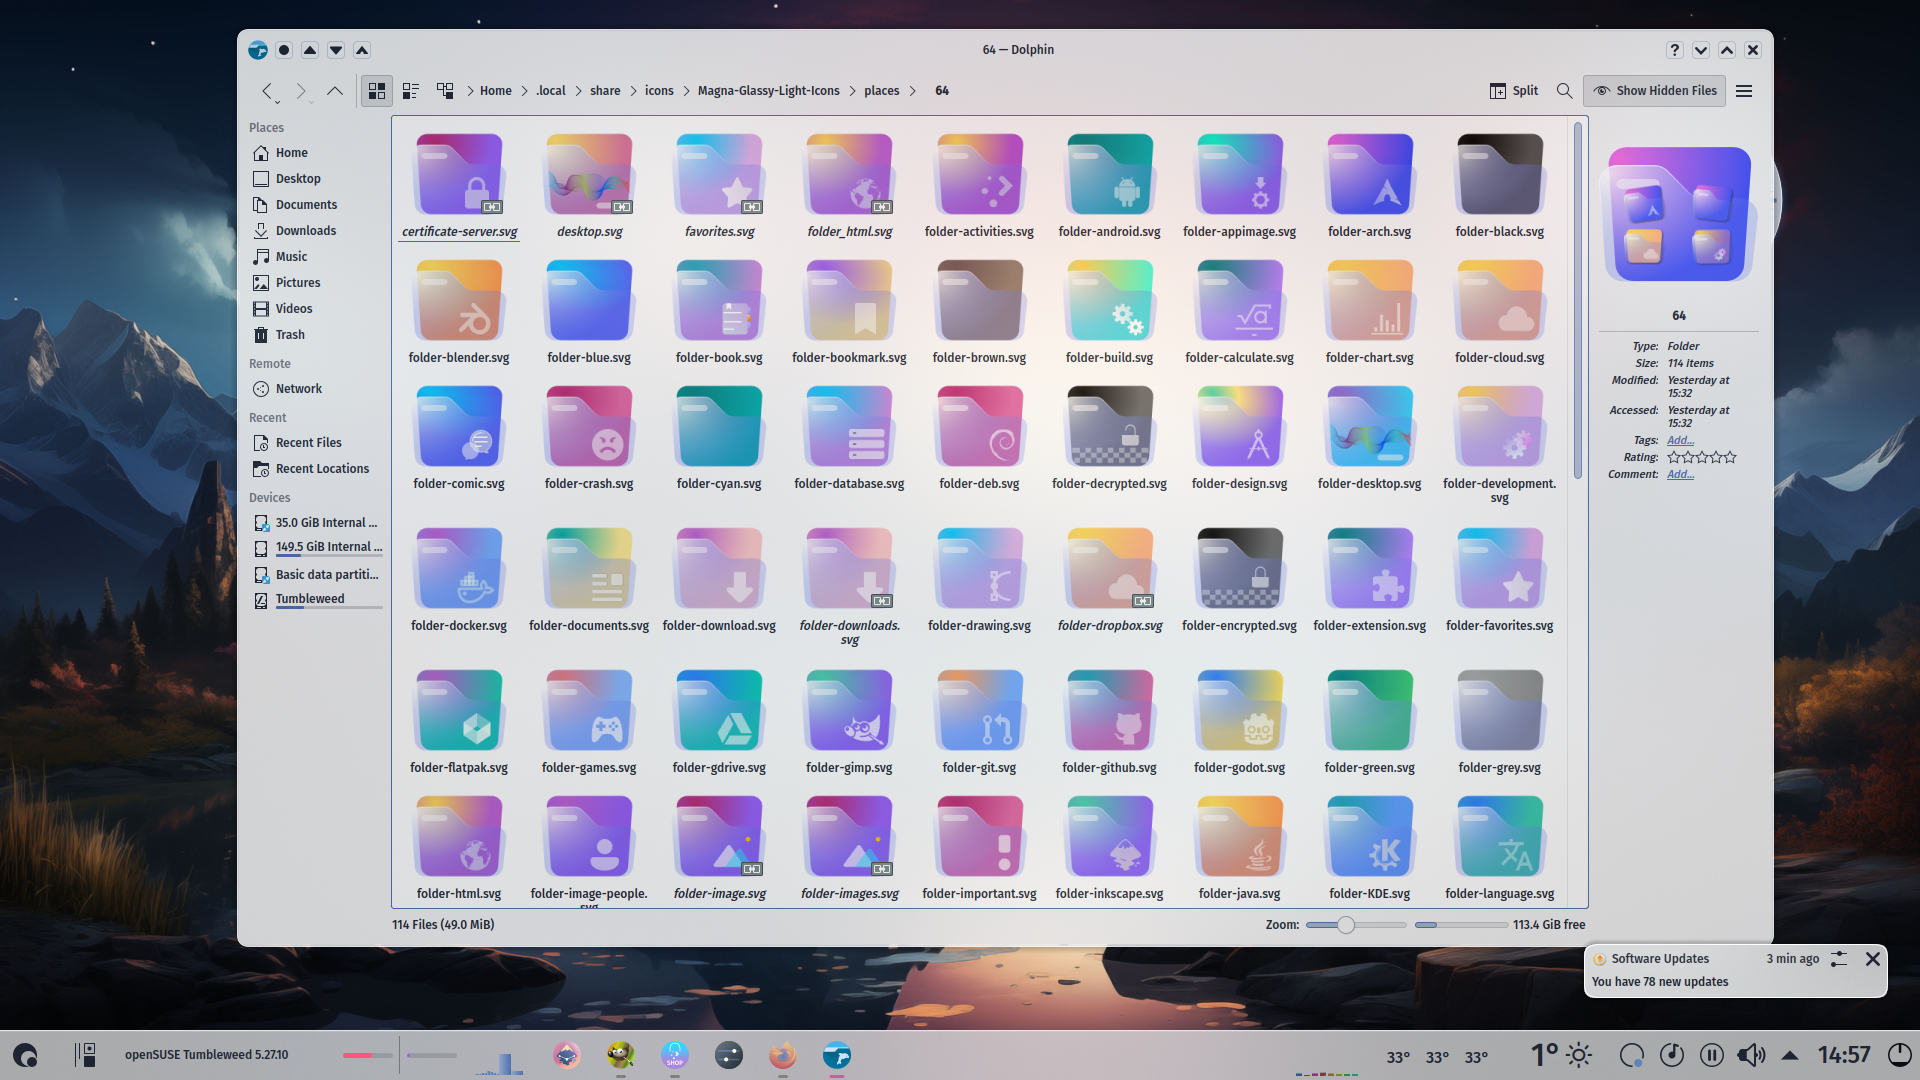1920x1080 pixels.
Task: Select folder-blender.svg file icon
Action: [x=459, y=301]
